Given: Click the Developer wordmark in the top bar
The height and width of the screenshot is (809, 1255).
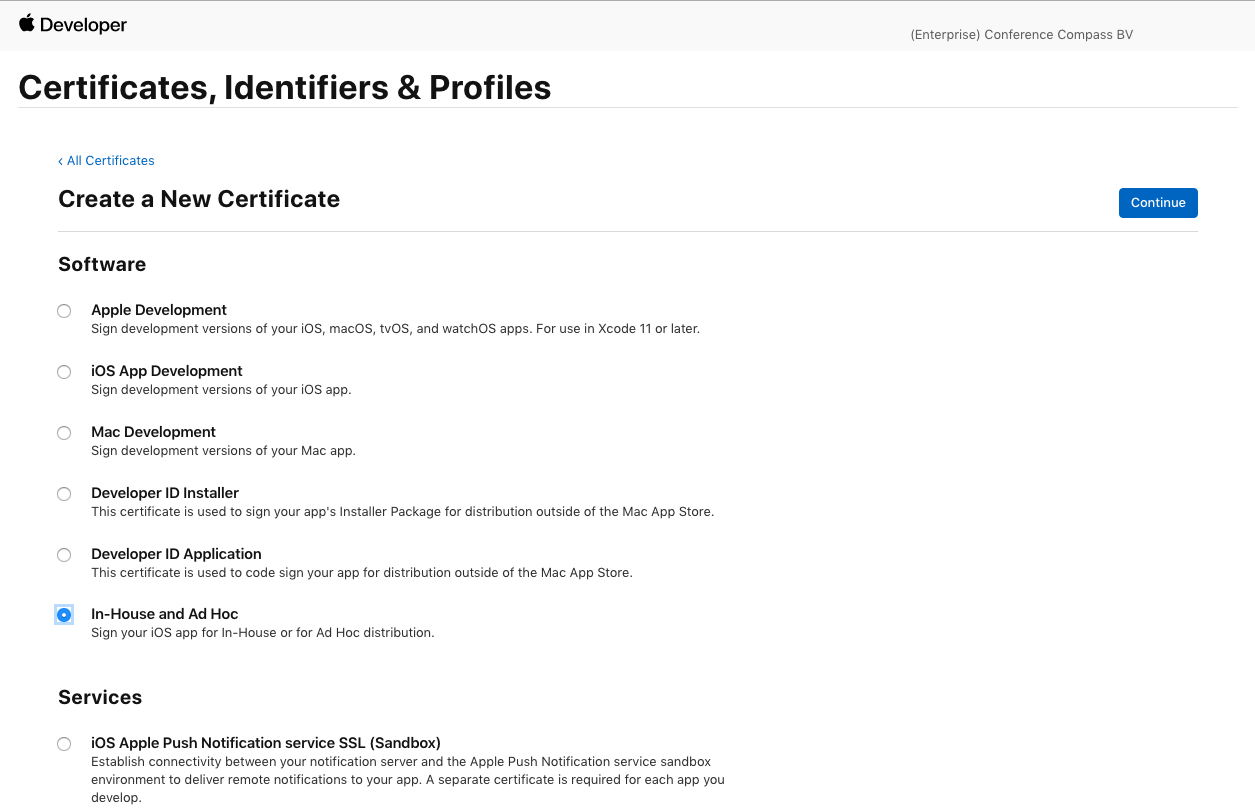Looking at the screenshot, I should (85, 24).
